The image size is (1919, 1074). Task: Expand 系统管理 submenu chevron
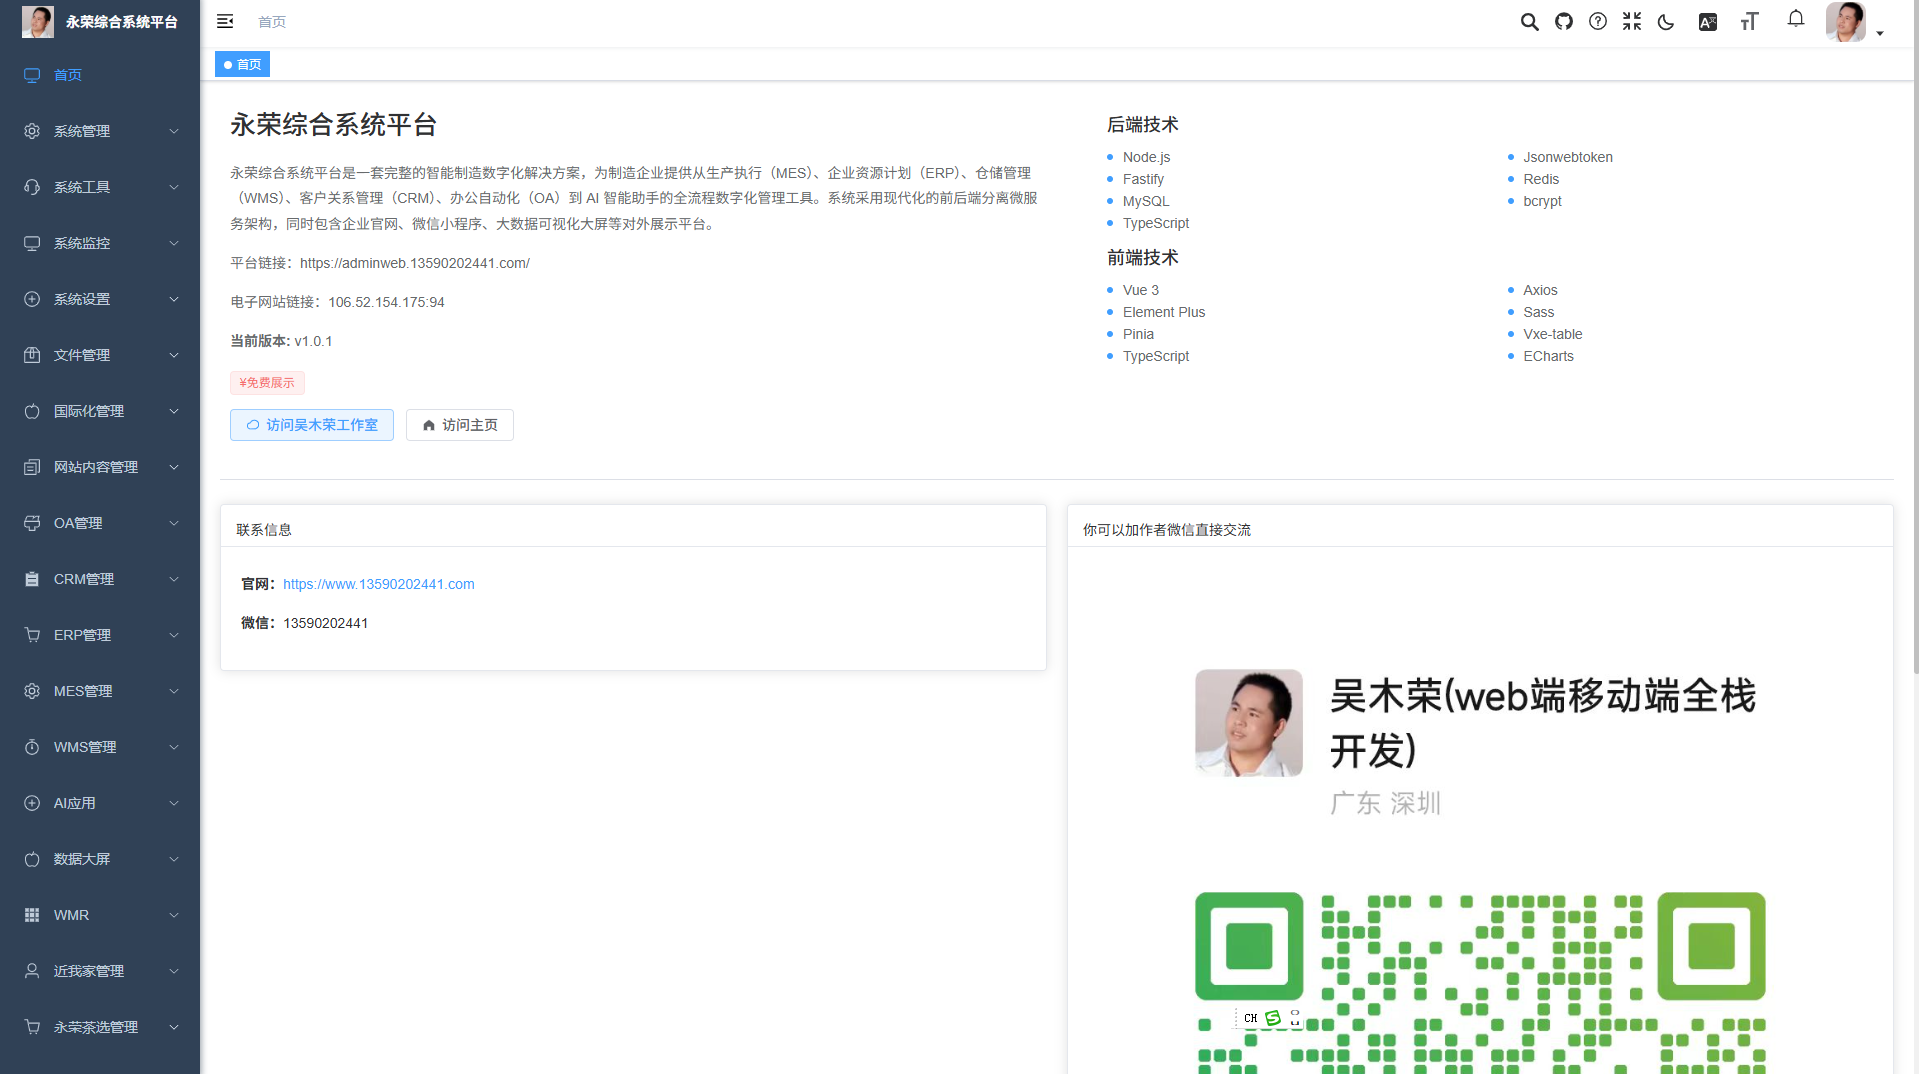coord(174,131)
